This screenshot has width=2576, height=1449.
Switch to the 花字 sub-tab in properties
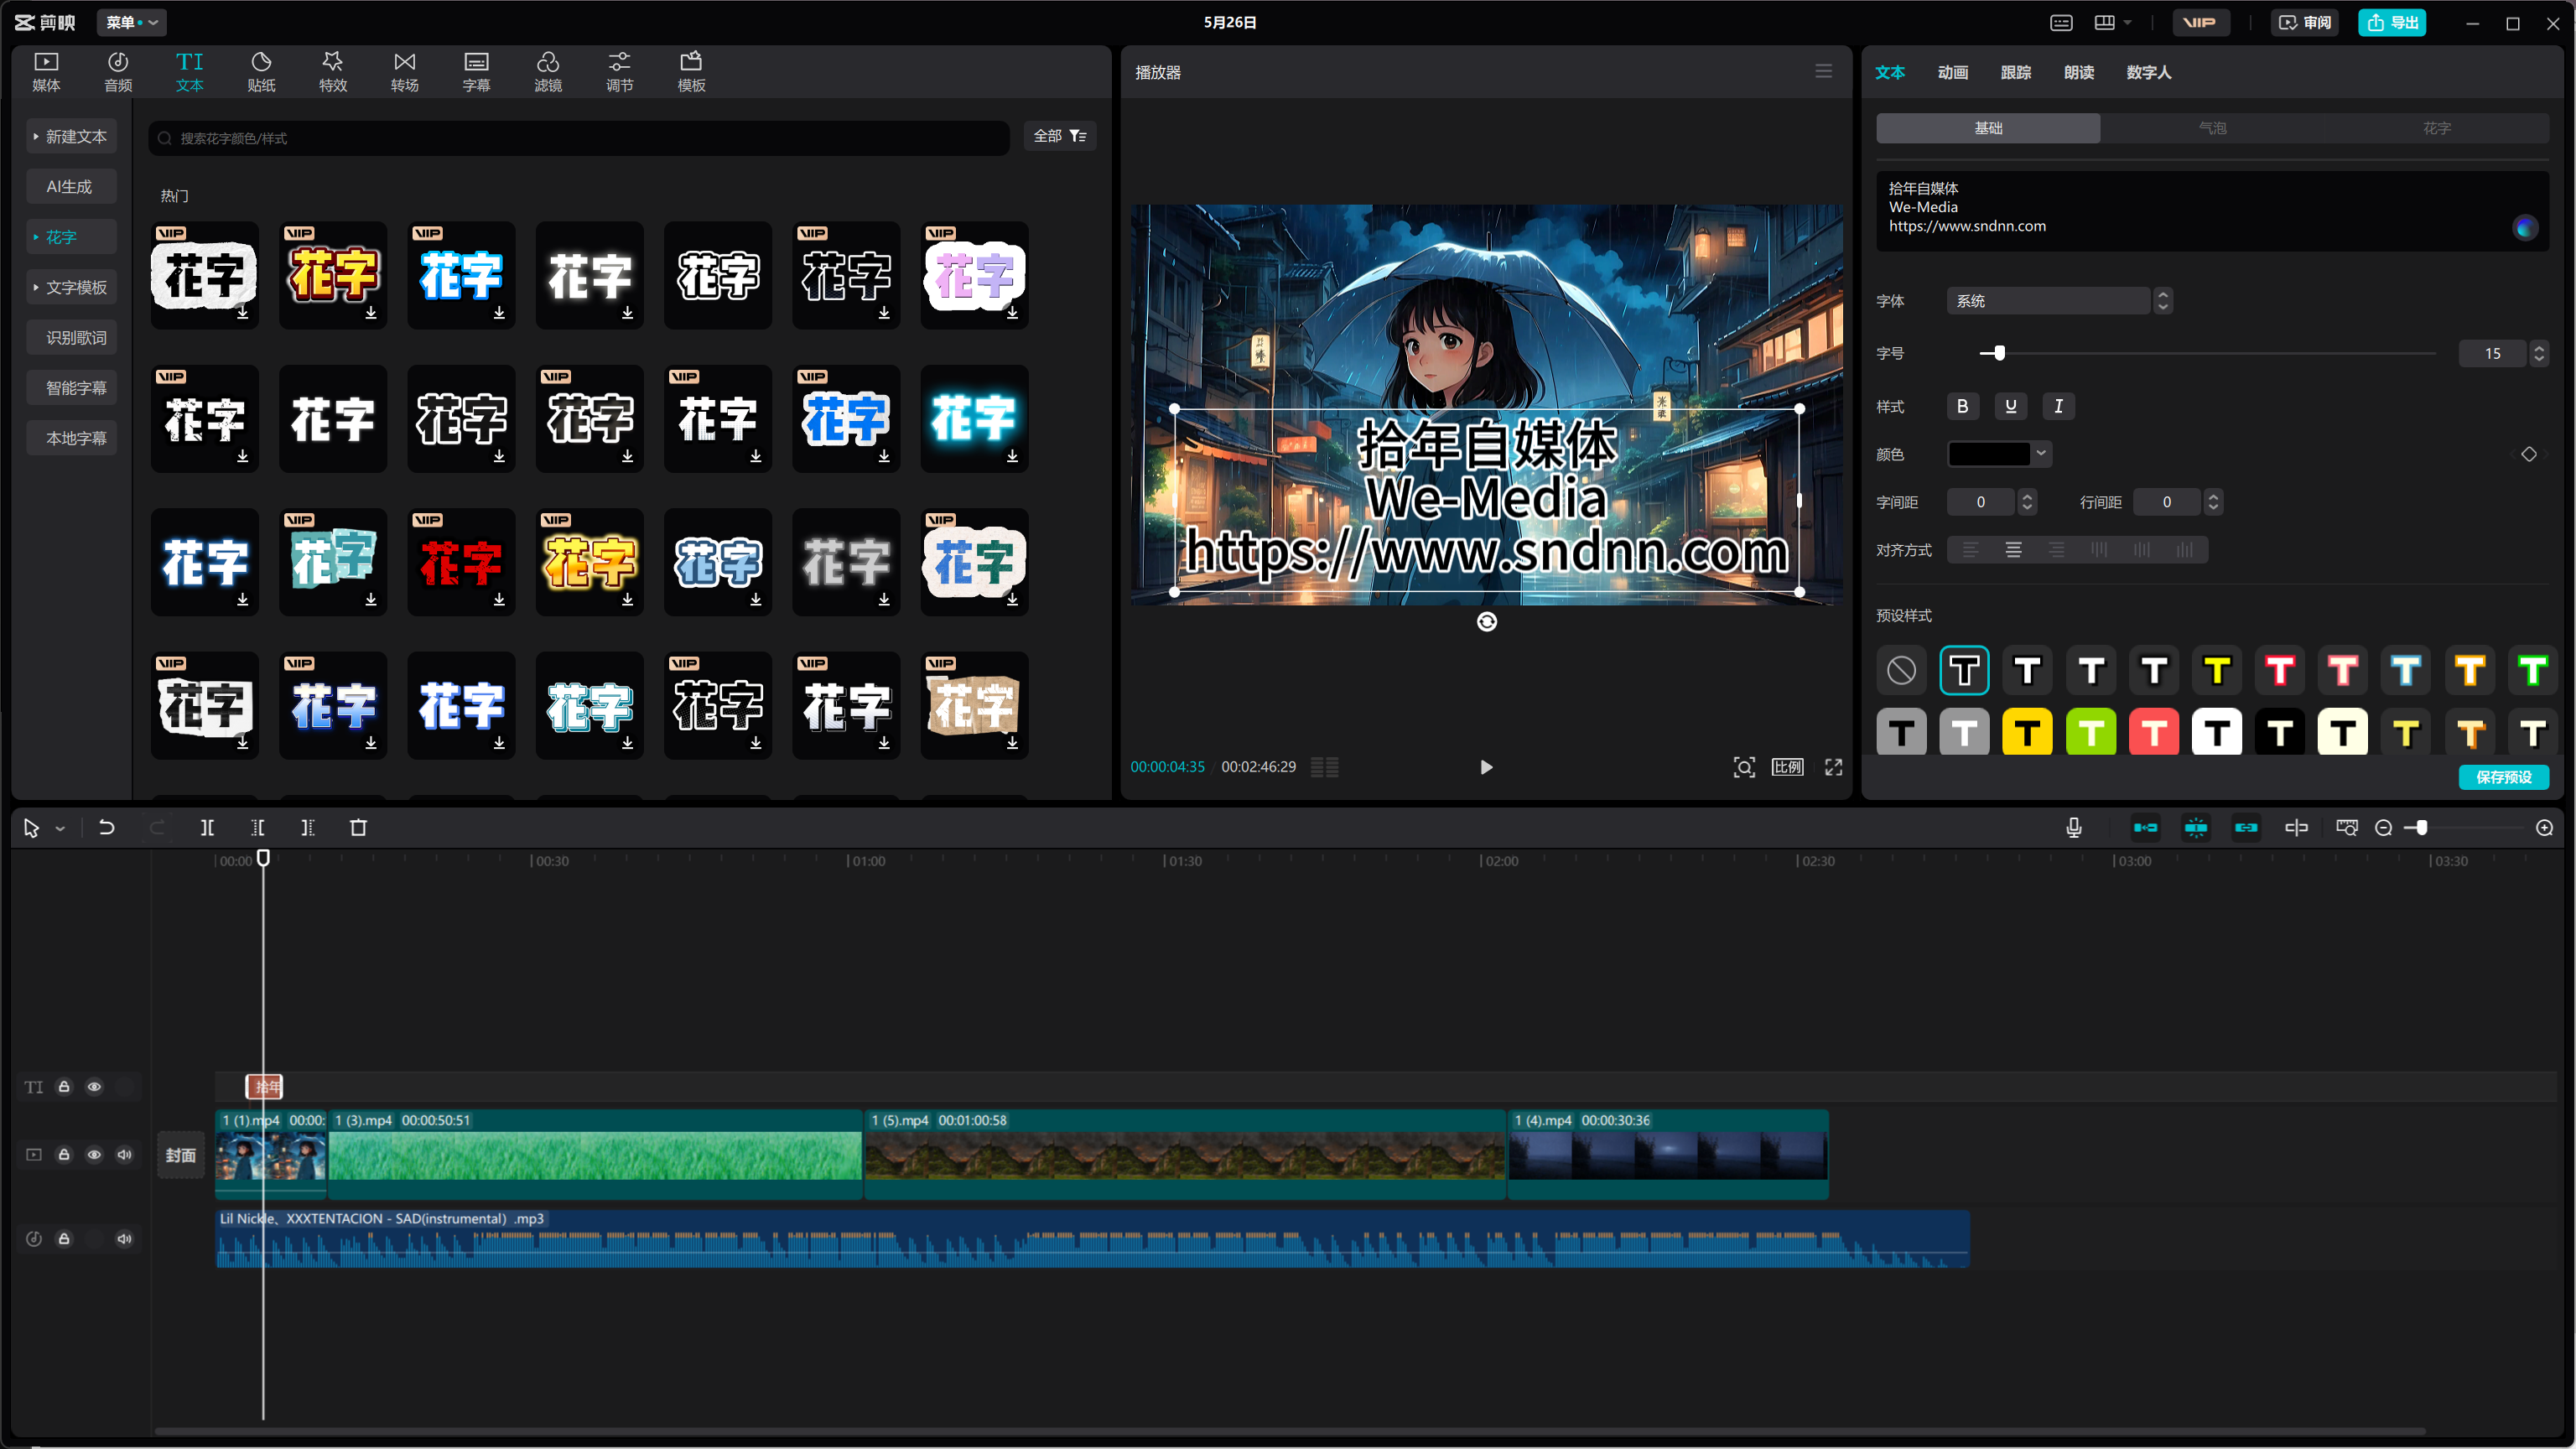(2436, 128)
